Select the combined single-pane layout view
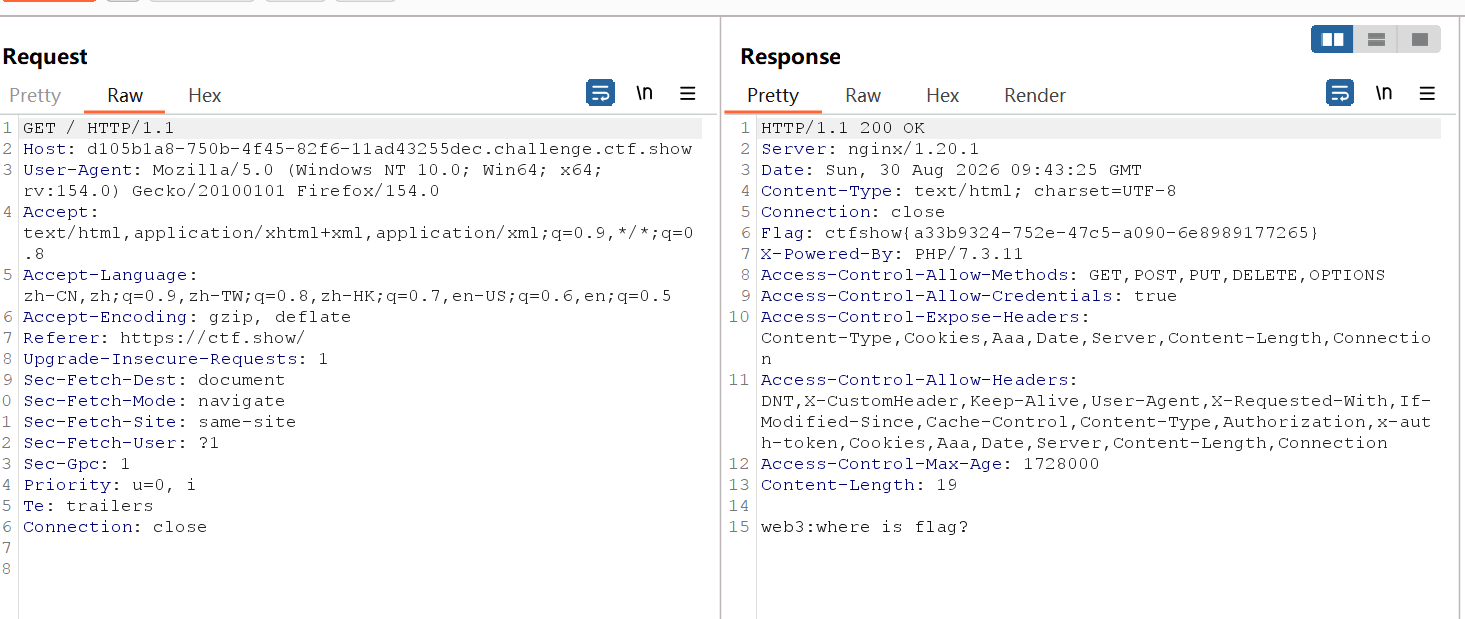 1419,39
